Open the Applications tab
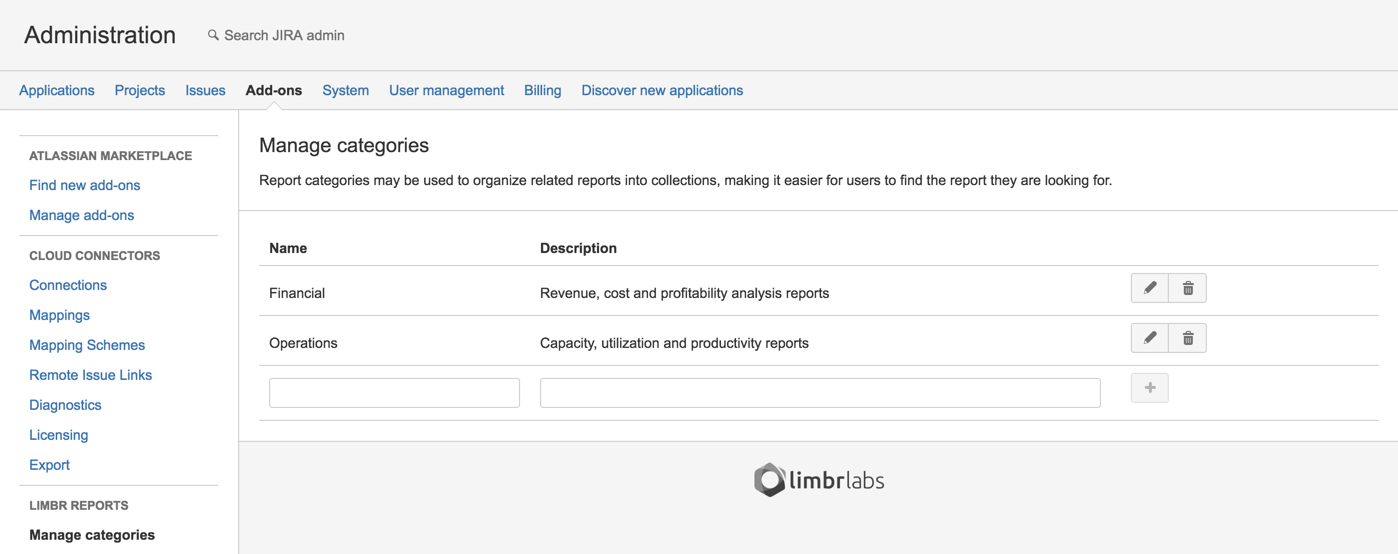1398x554 pixels. tap(57, 90)
